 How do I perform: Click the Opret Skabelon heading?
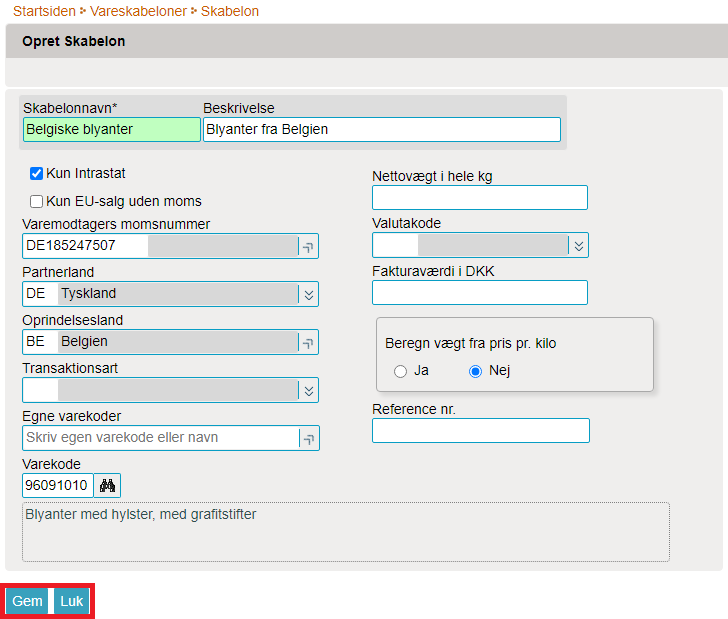pyautogui.click(x=73, y=41)
